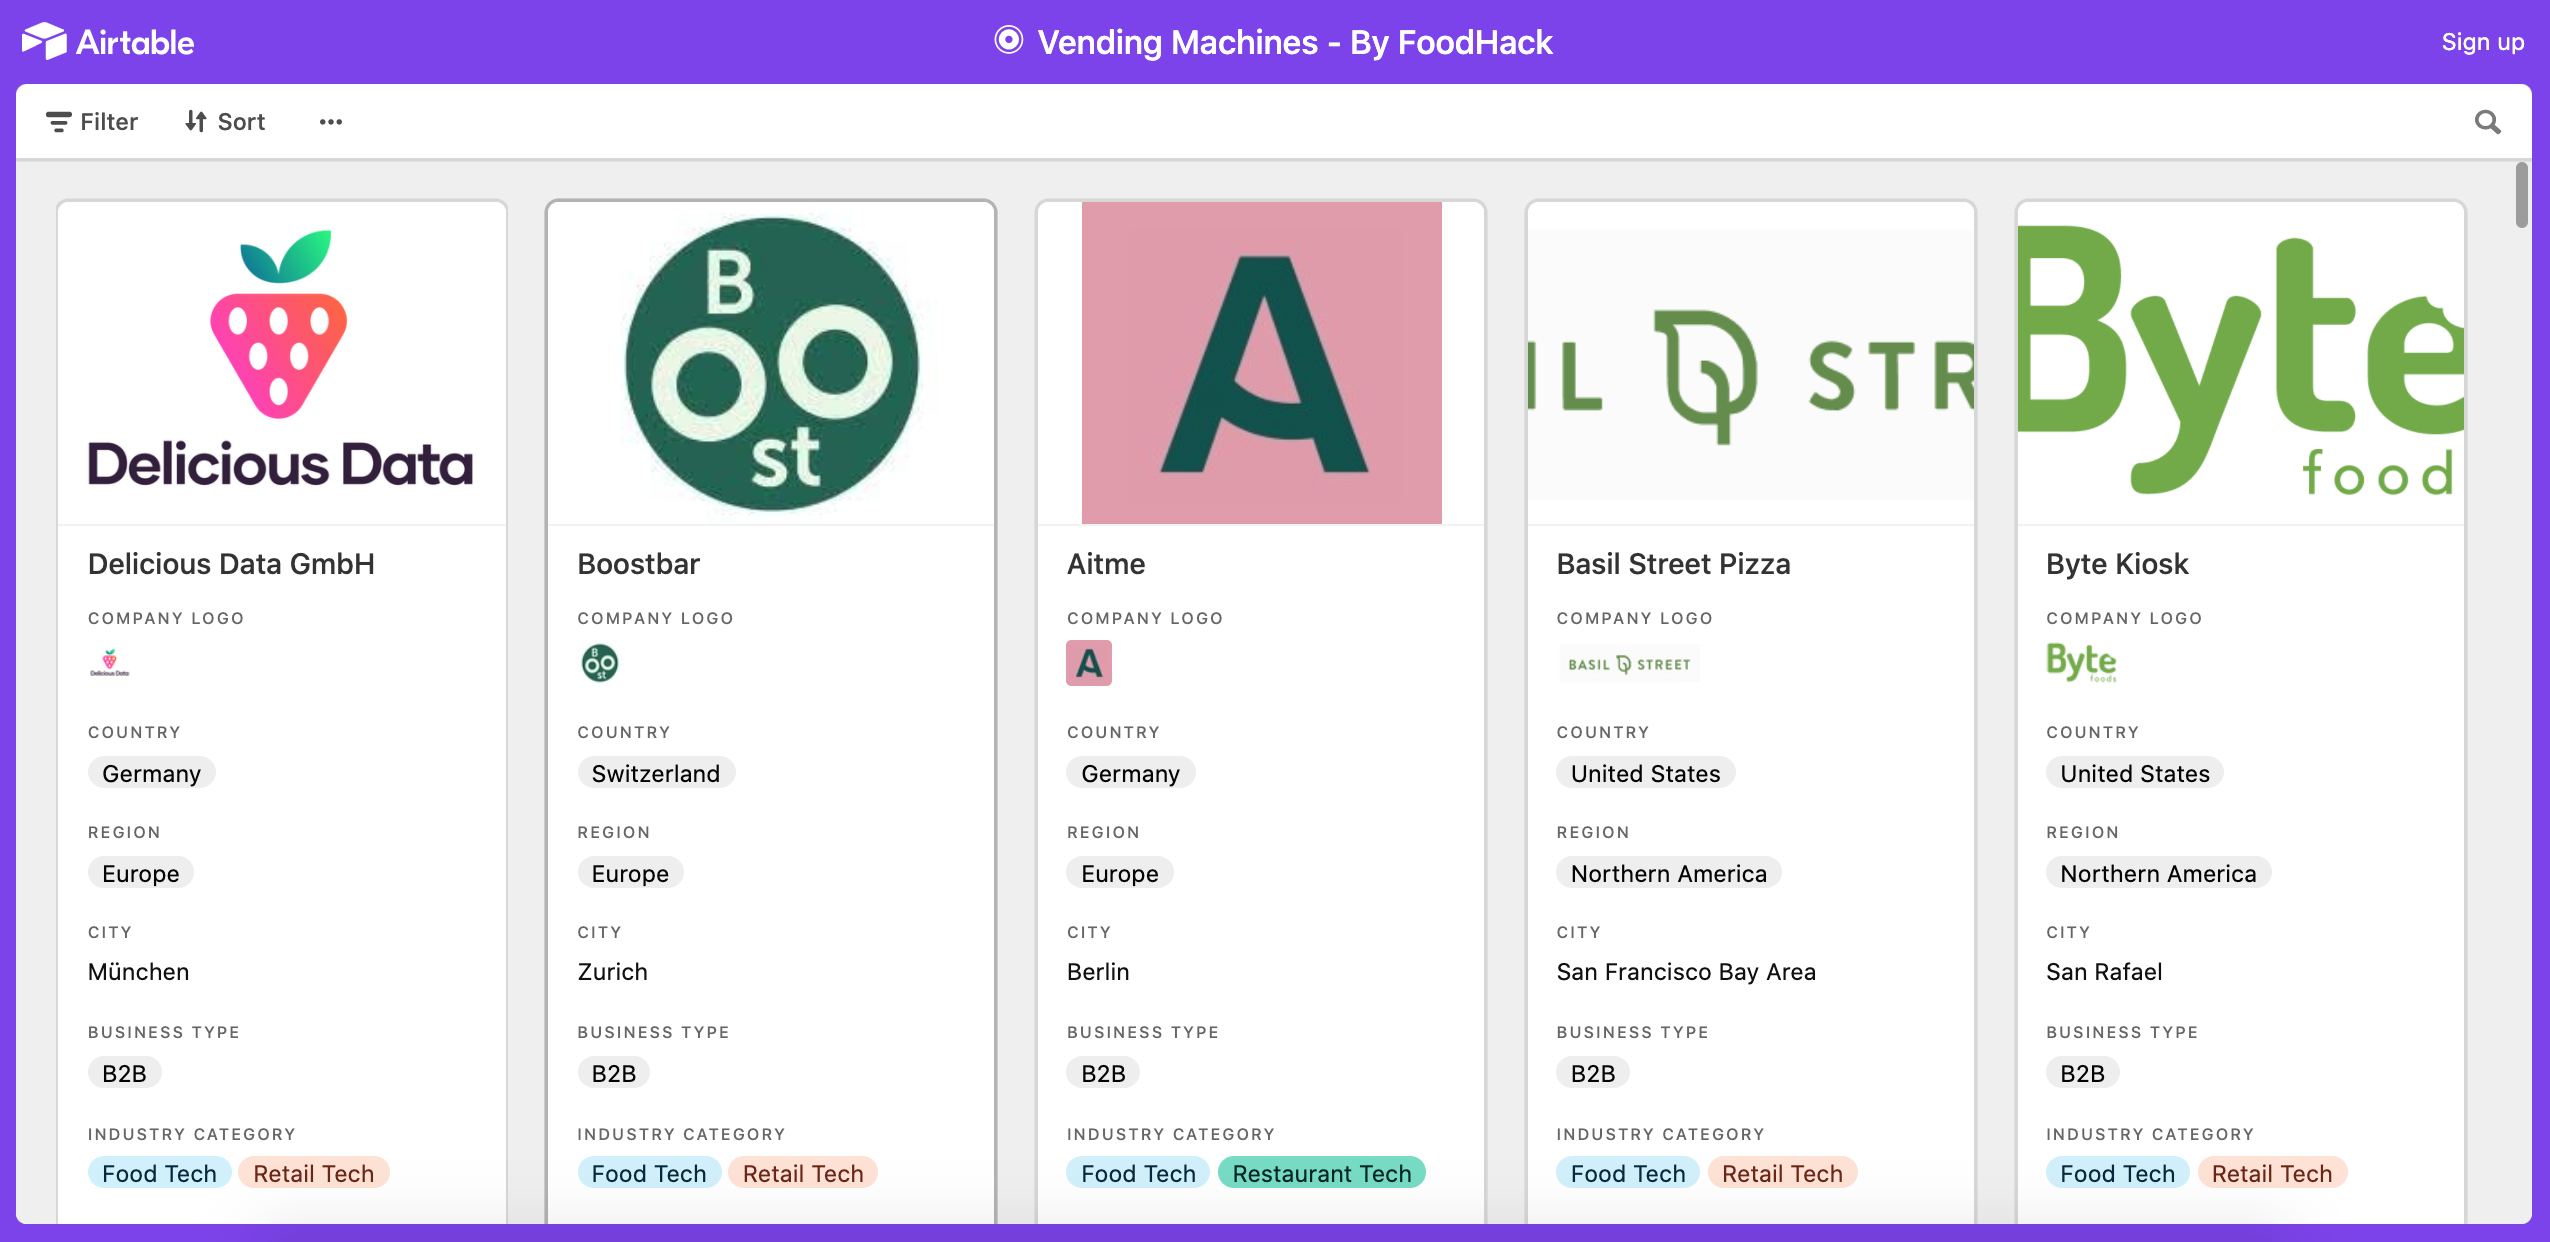Screen dimensions: 2550x1242
Task: Click Food Tech tag on Aitme card
Action: tap(1138, 1173)
